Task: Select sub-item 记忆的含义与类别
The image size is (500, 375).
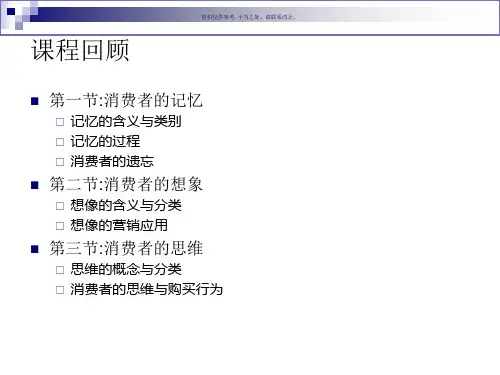Action: [126, 121]
